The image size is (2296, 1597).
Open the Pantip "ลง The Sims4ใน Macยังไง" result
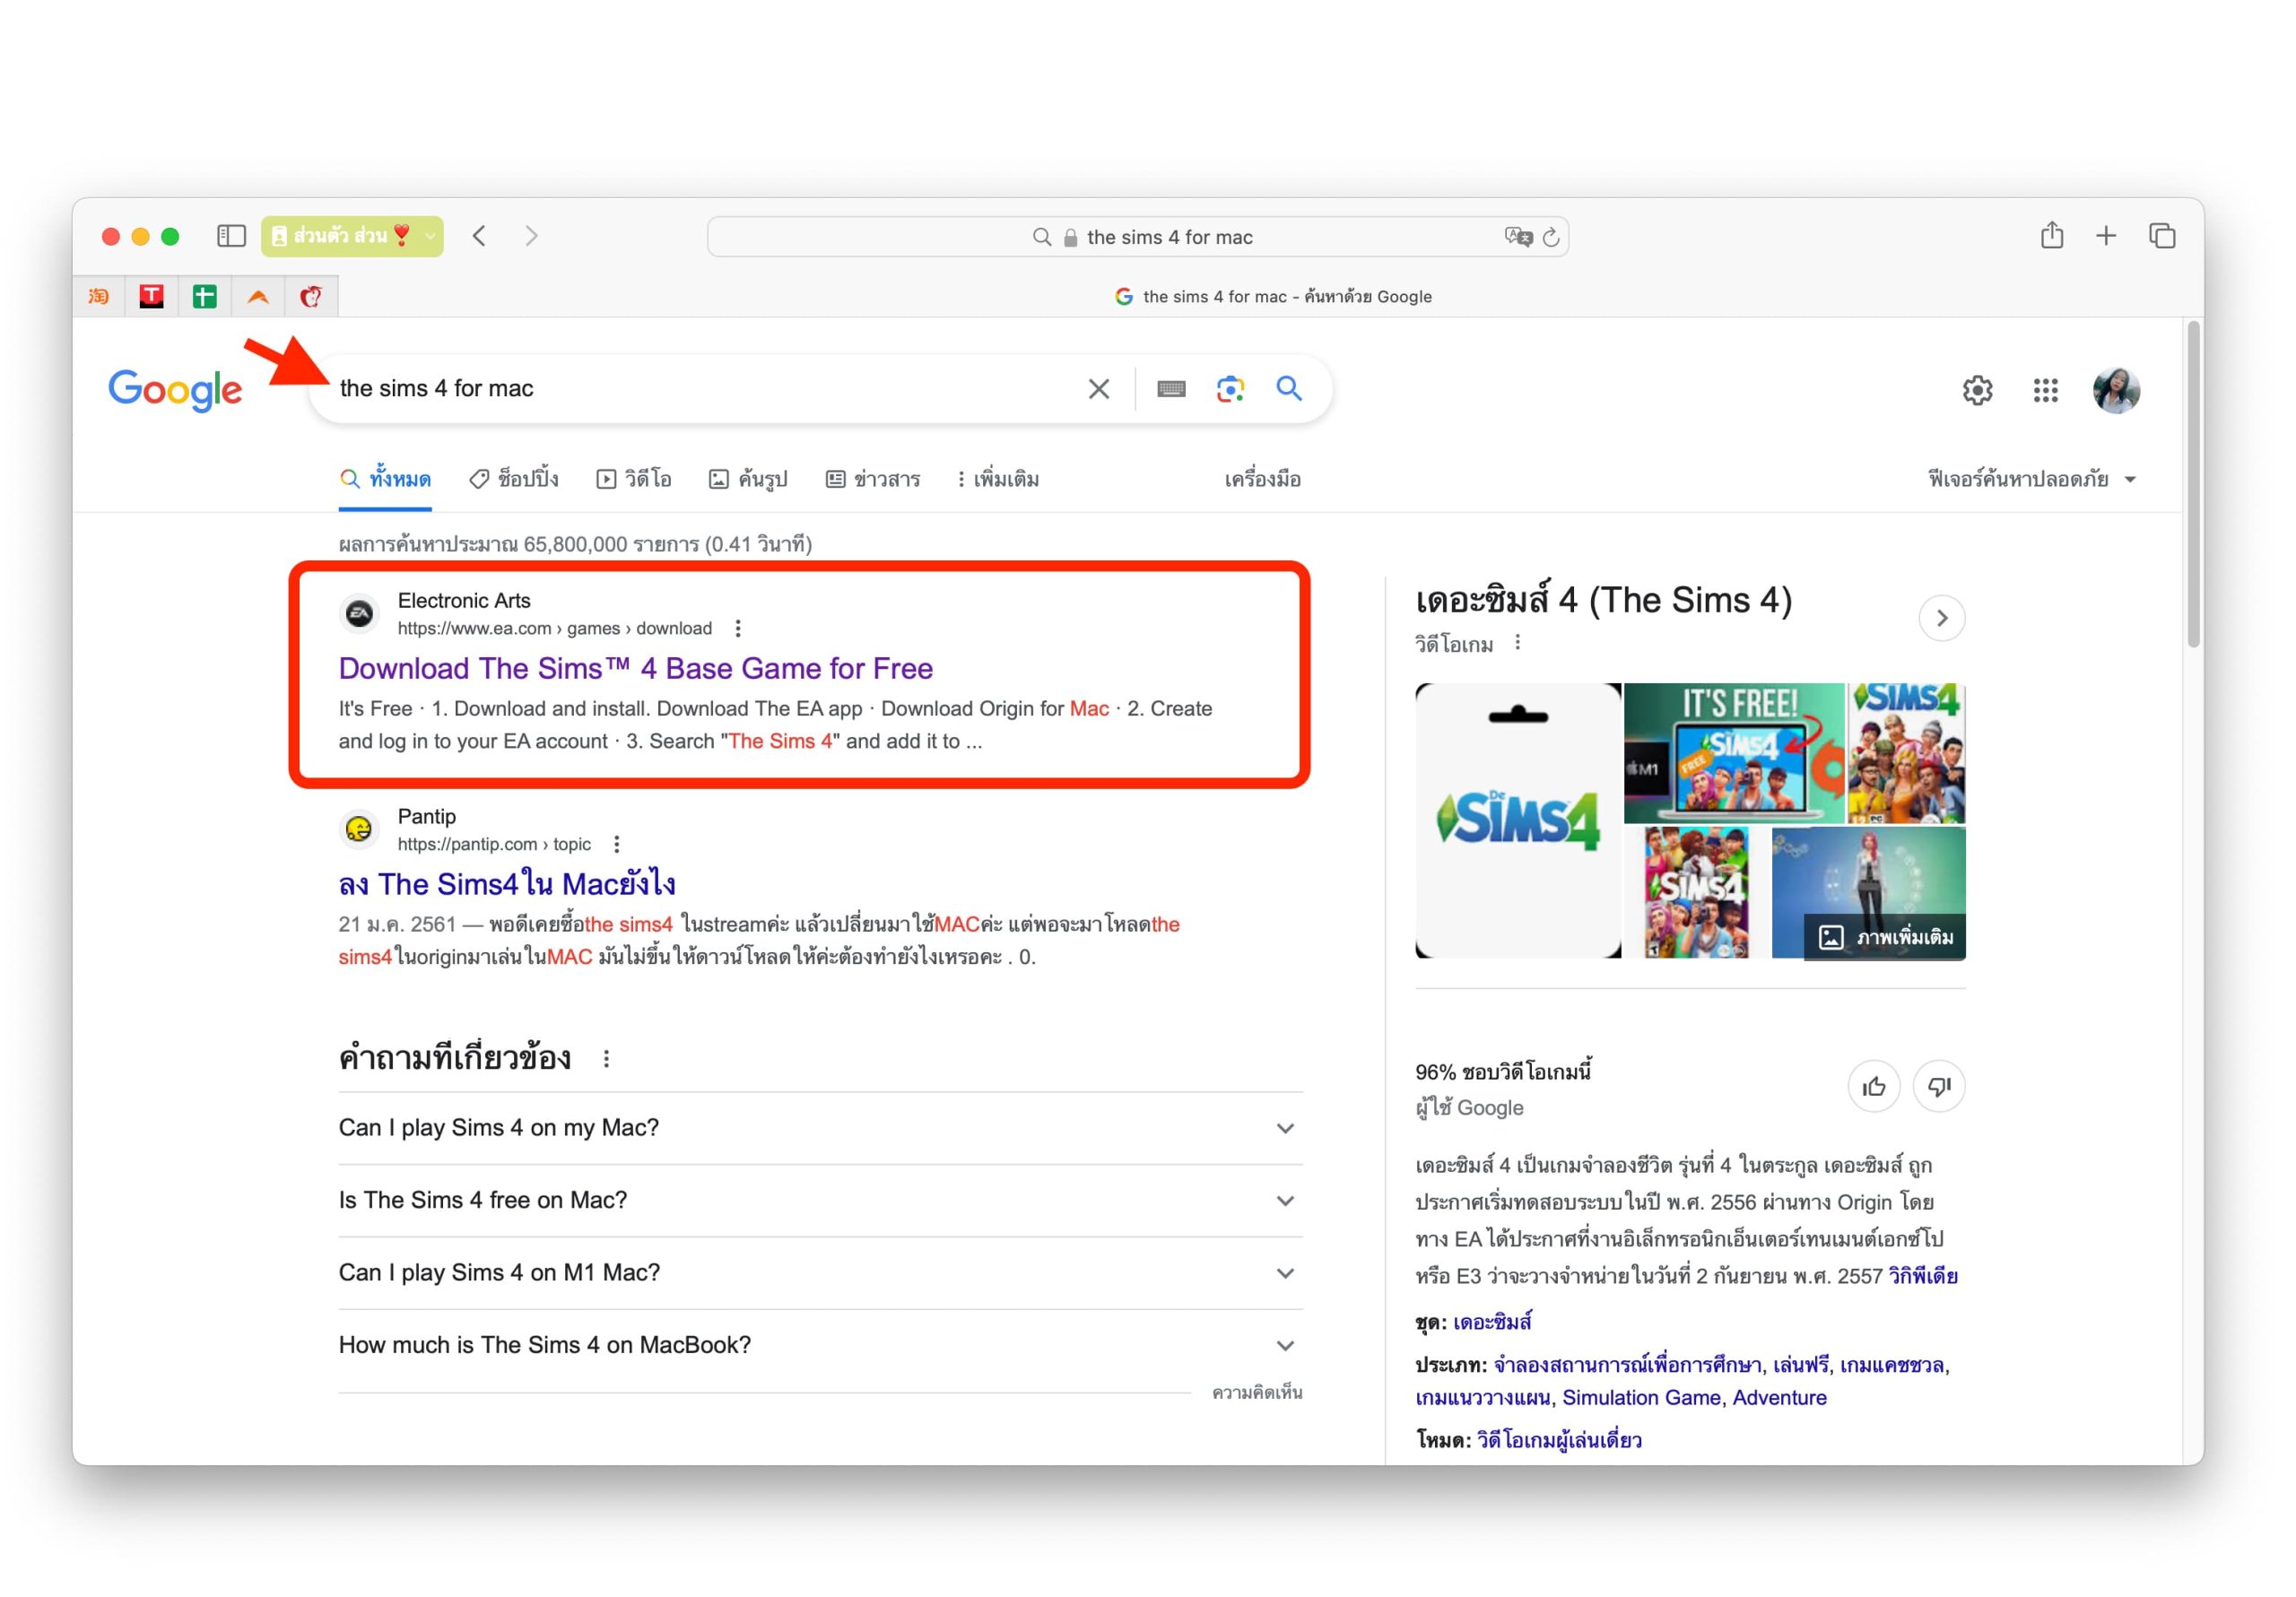(x=506, y=884)
